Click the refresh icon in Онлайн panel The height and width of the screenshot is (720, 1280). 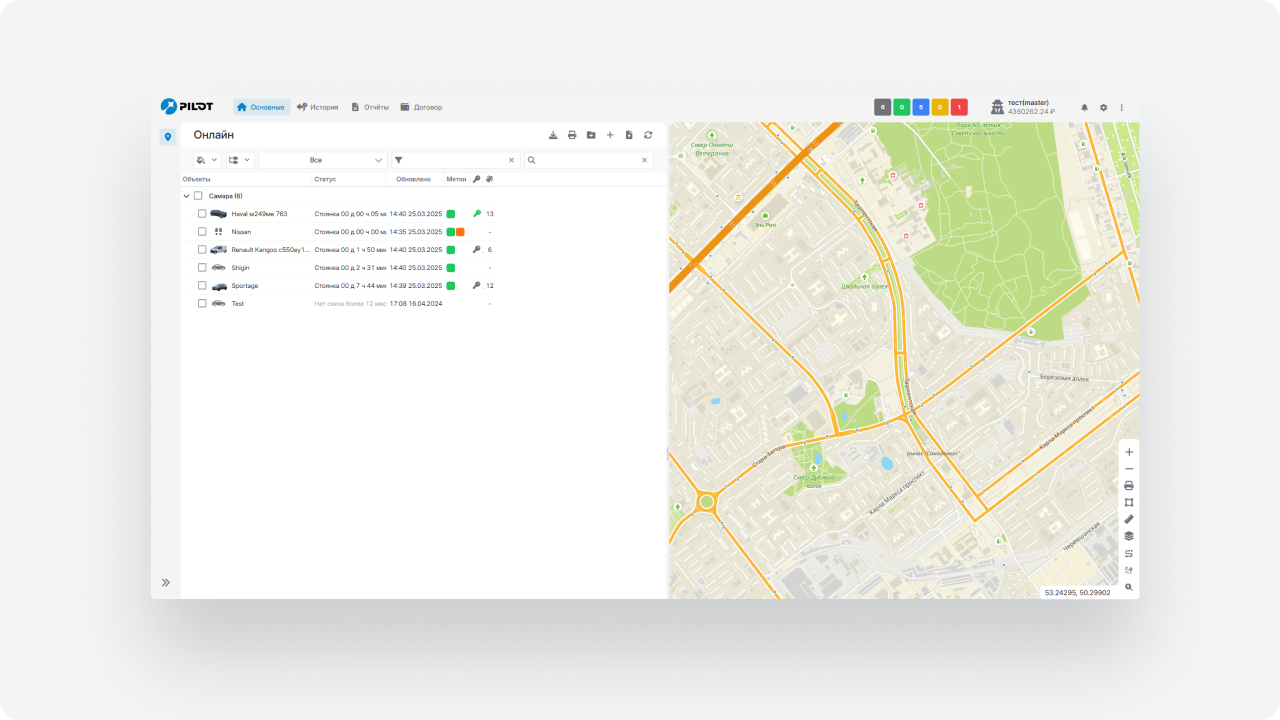click(x=648, y=135)
